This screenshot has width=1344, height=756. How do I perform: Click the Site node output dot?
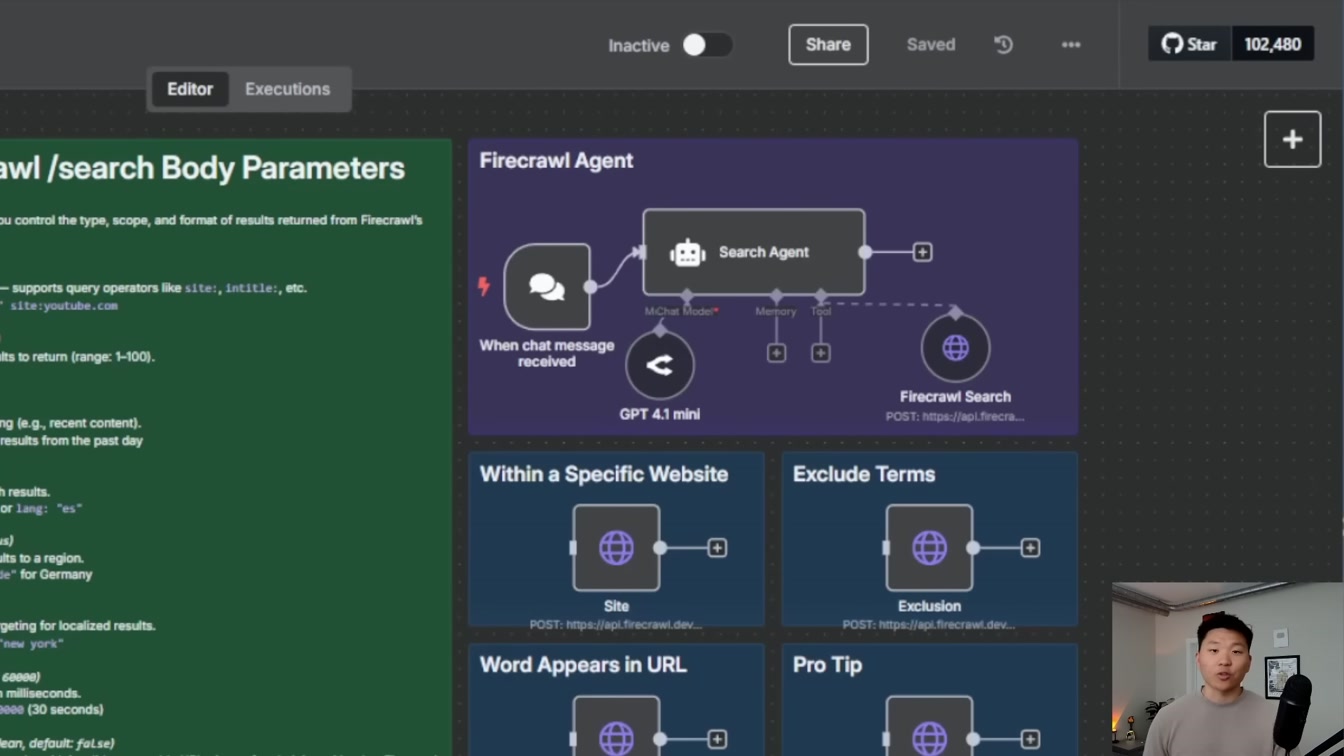click(660, 548)
